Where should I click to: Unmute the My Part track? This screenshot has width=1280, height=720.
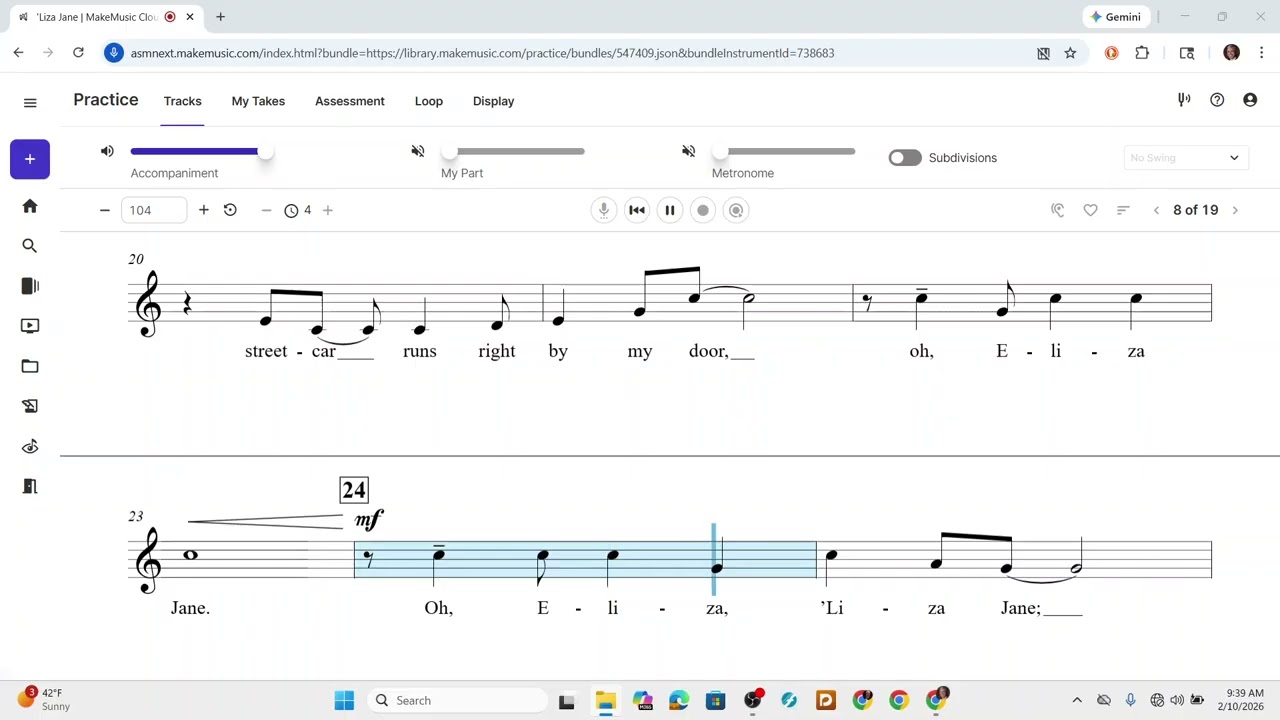coord(418,151)
